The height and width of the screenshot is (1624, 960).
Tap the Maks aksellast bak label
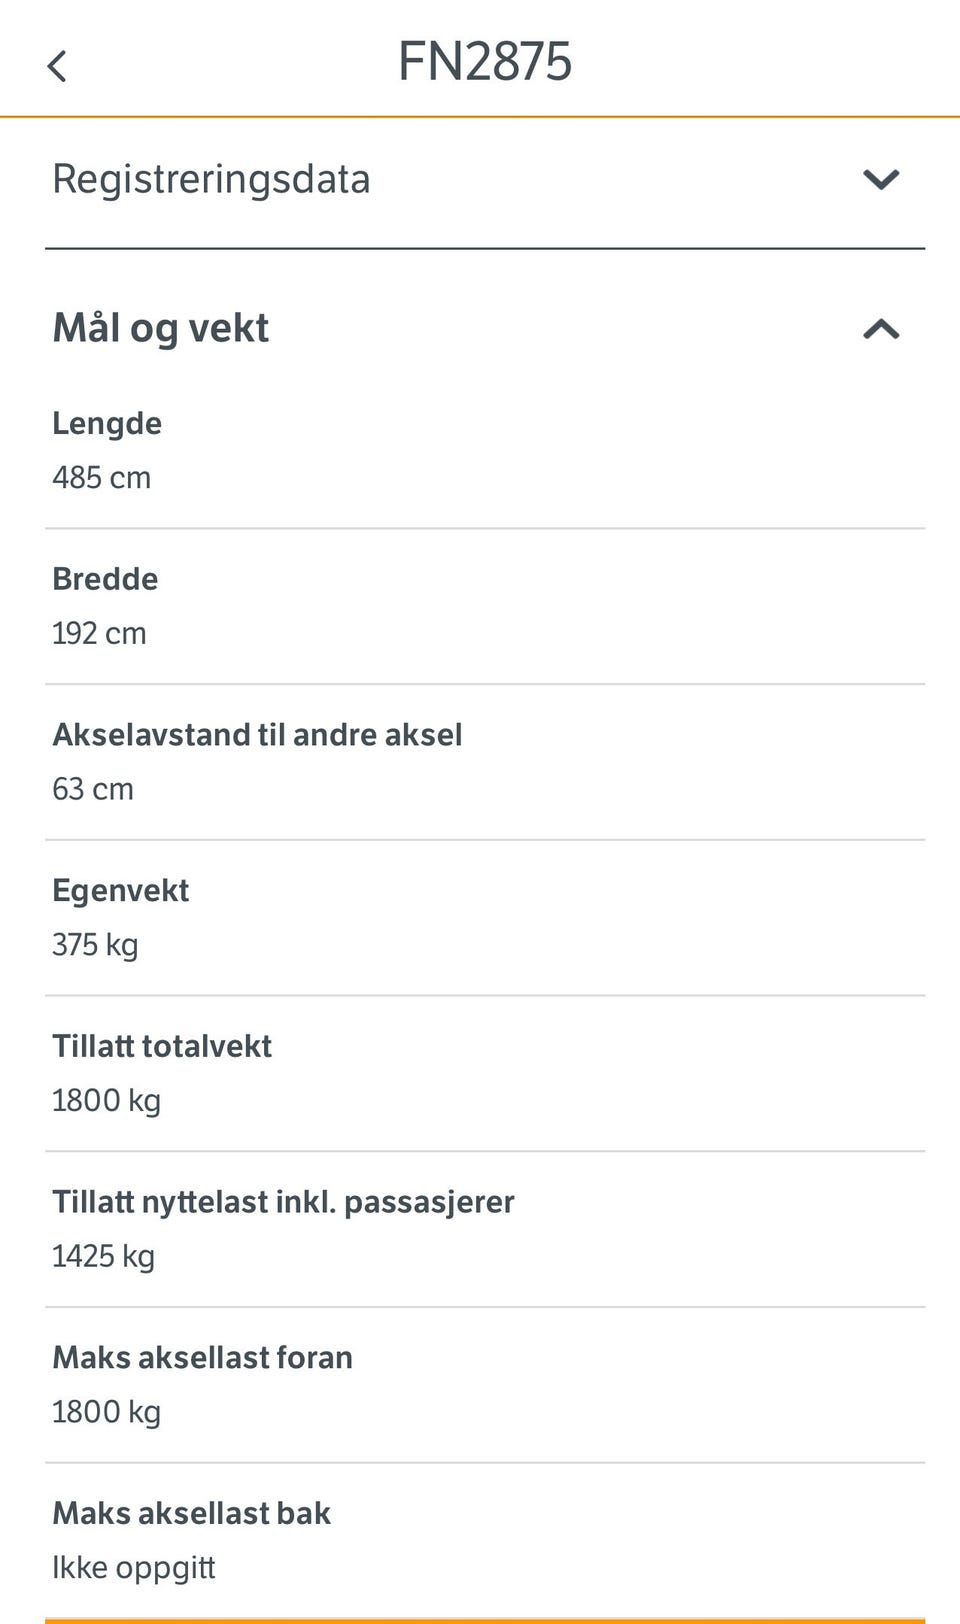tap(191, 1514)
